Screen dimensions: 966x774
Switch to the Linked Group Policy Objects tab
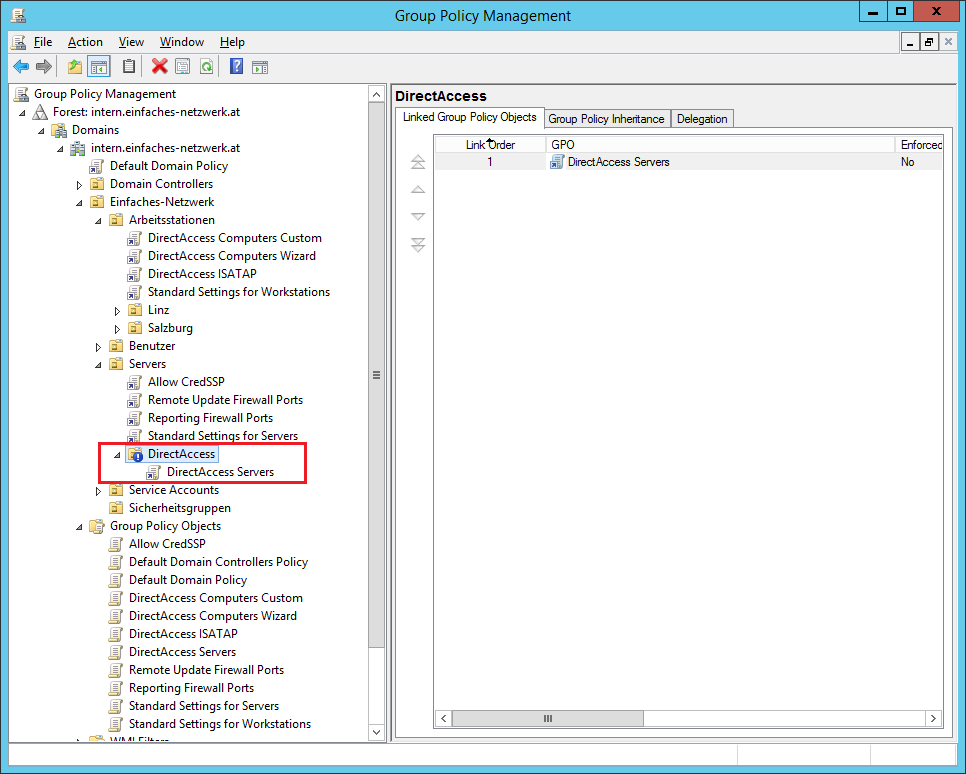tap(469, 117)
